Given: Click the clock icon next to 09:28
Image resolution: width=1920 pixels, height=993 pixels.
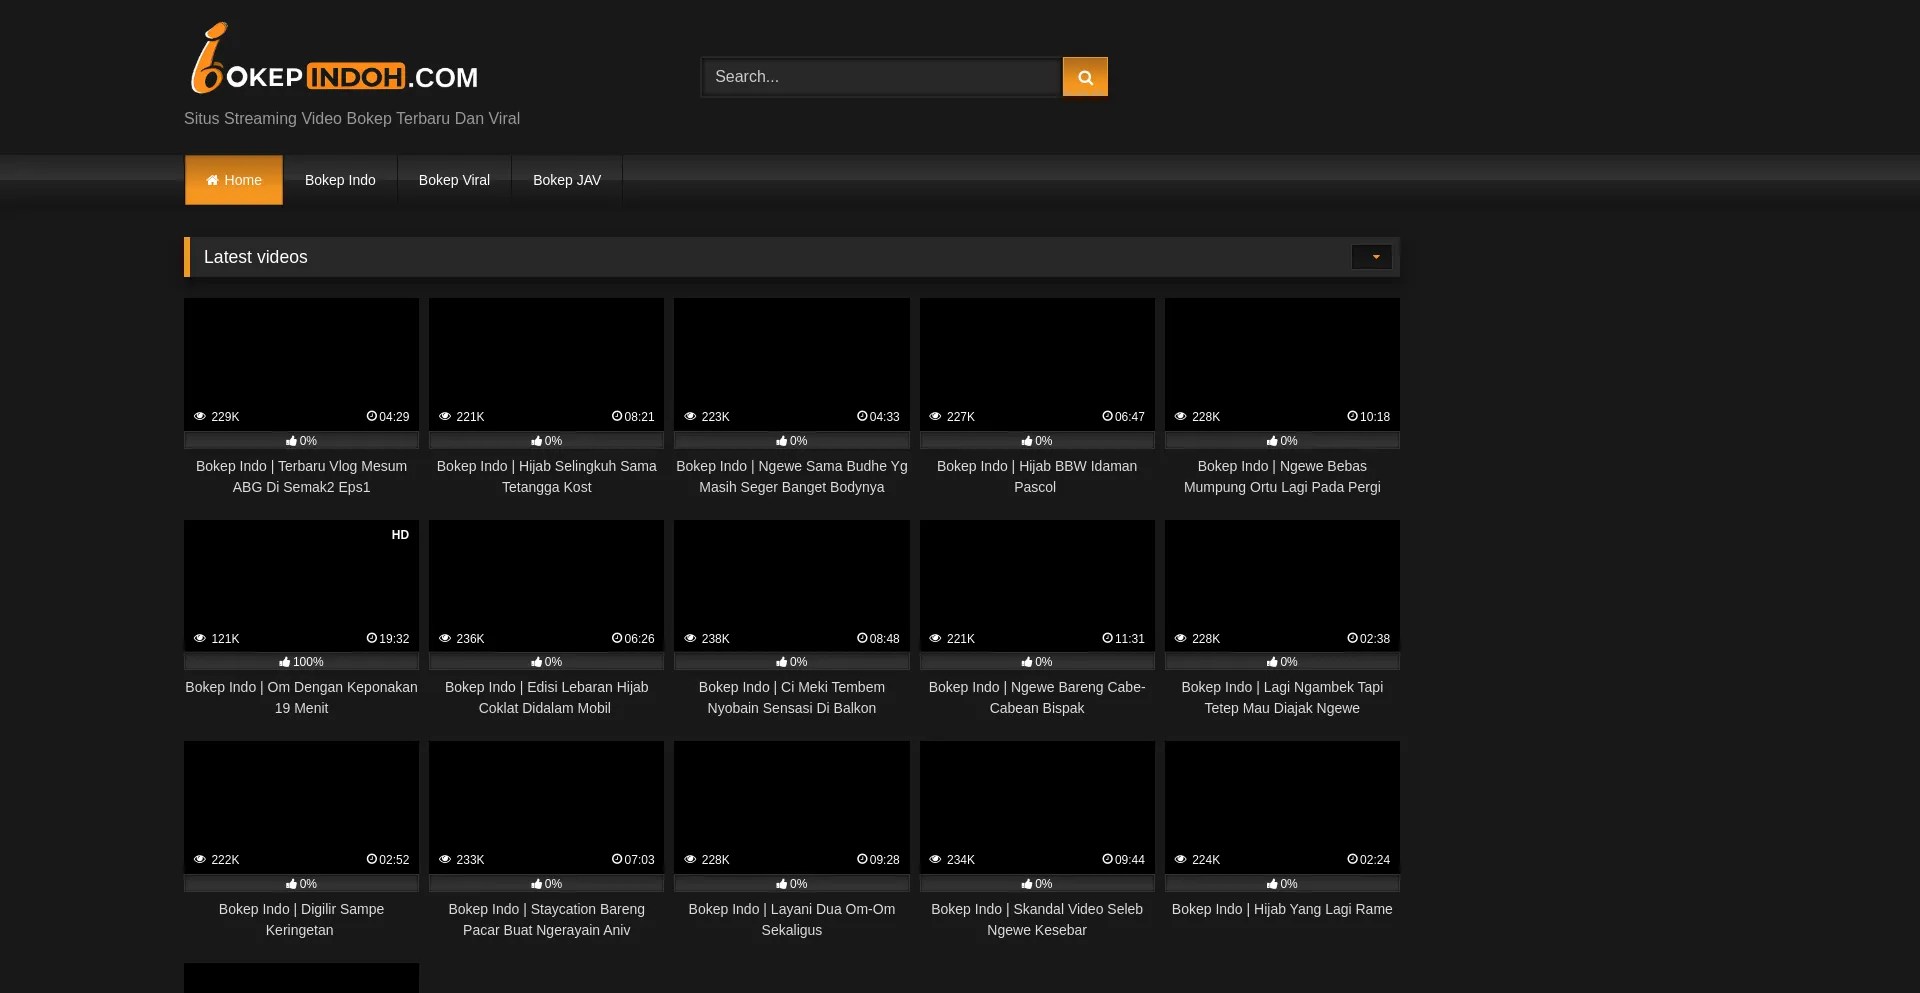Looking at the screenshot, I should point(863,860).
